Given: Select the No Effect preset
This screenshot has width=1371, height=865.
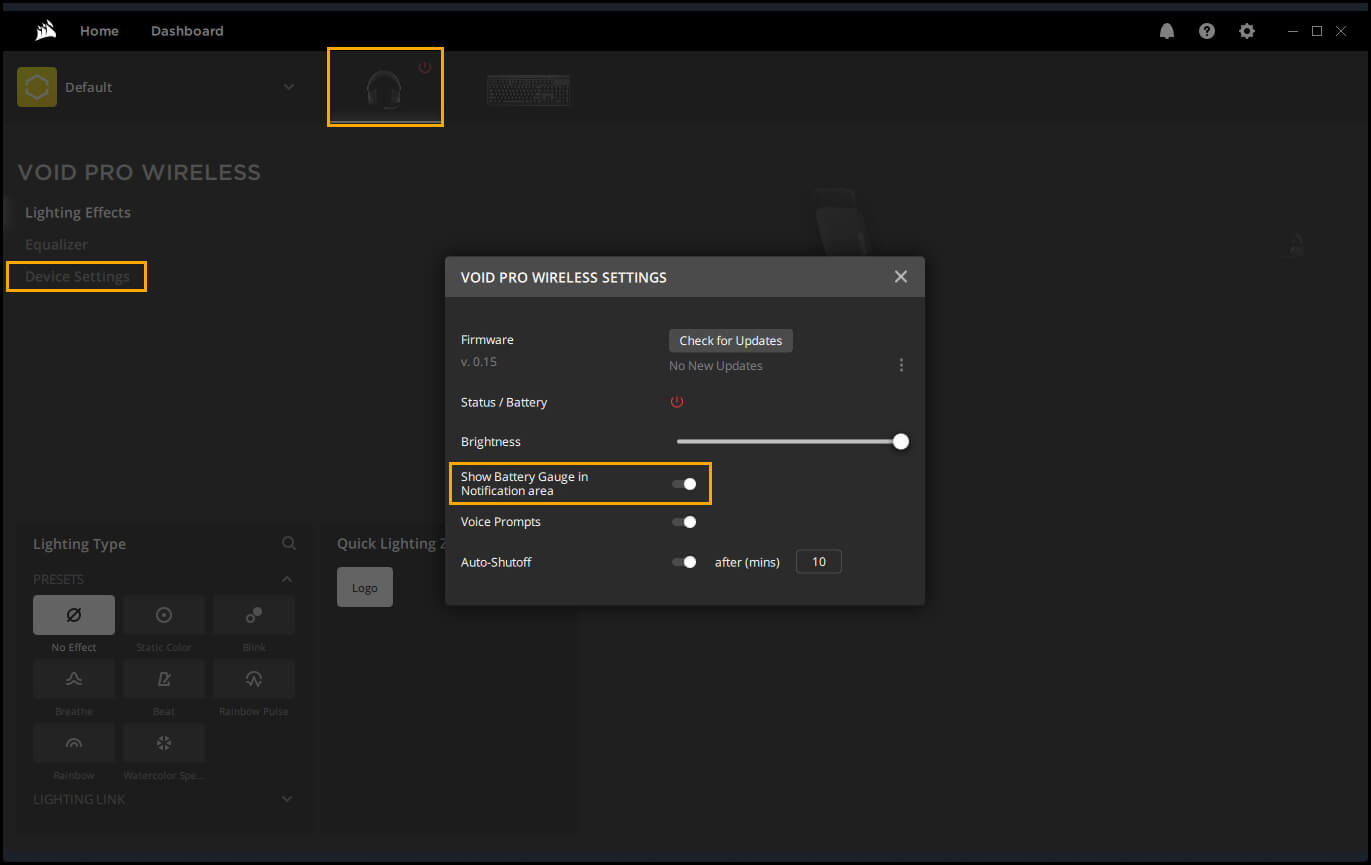Looking at the screenshot, I should click(x=74, y=615).
